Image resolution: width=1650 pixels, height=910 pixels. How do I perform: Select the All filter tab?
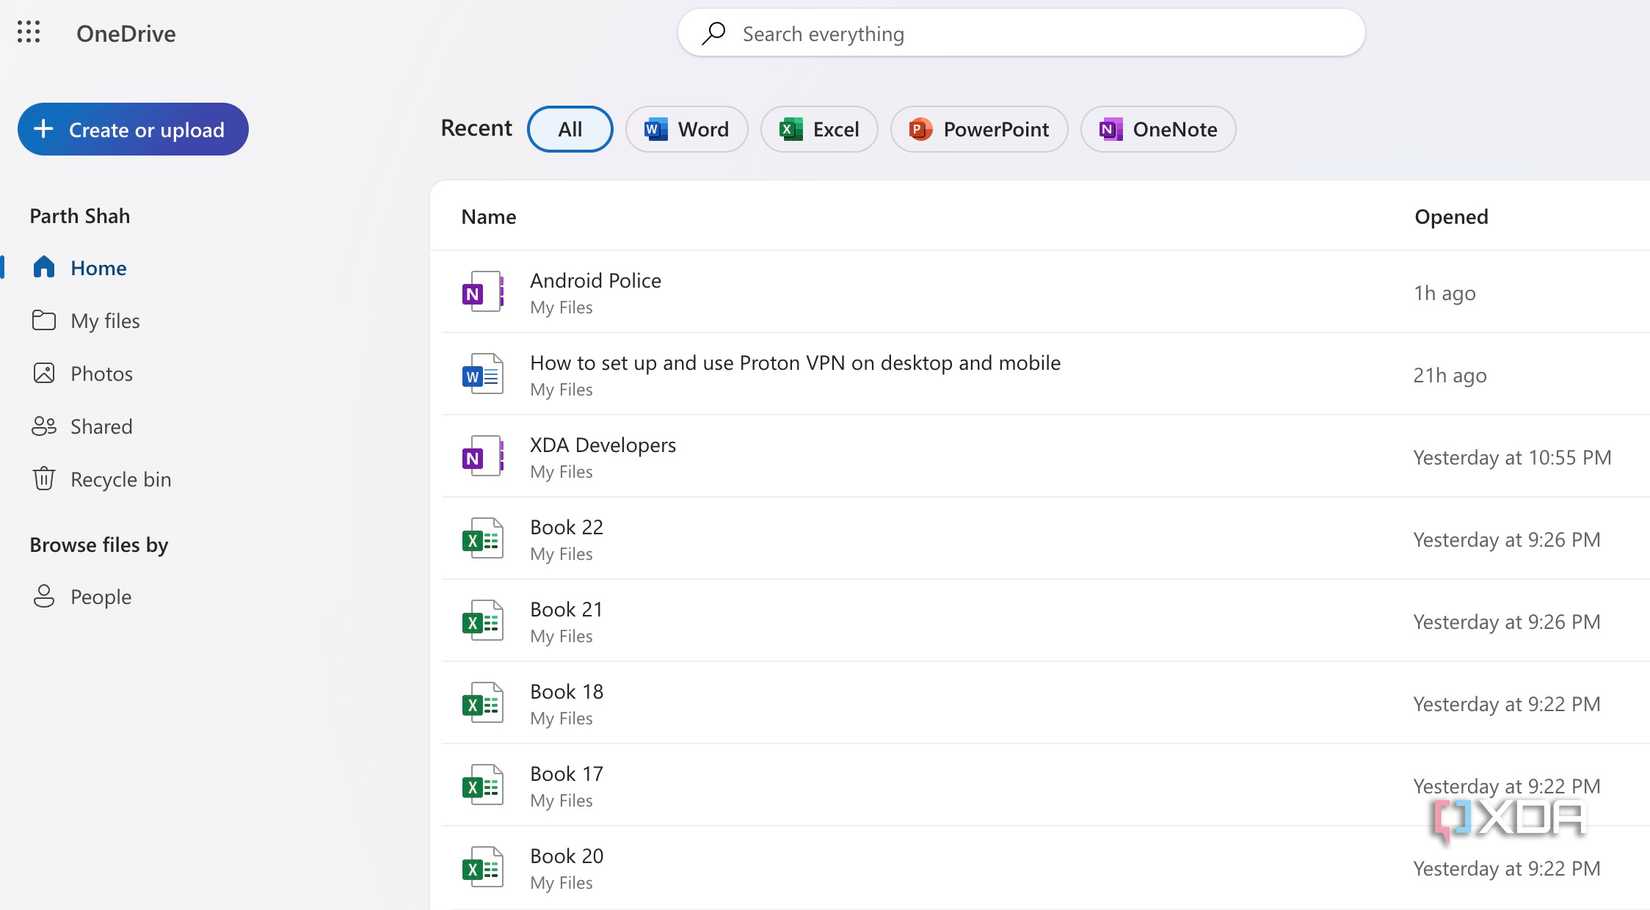(x=570, y=129)
